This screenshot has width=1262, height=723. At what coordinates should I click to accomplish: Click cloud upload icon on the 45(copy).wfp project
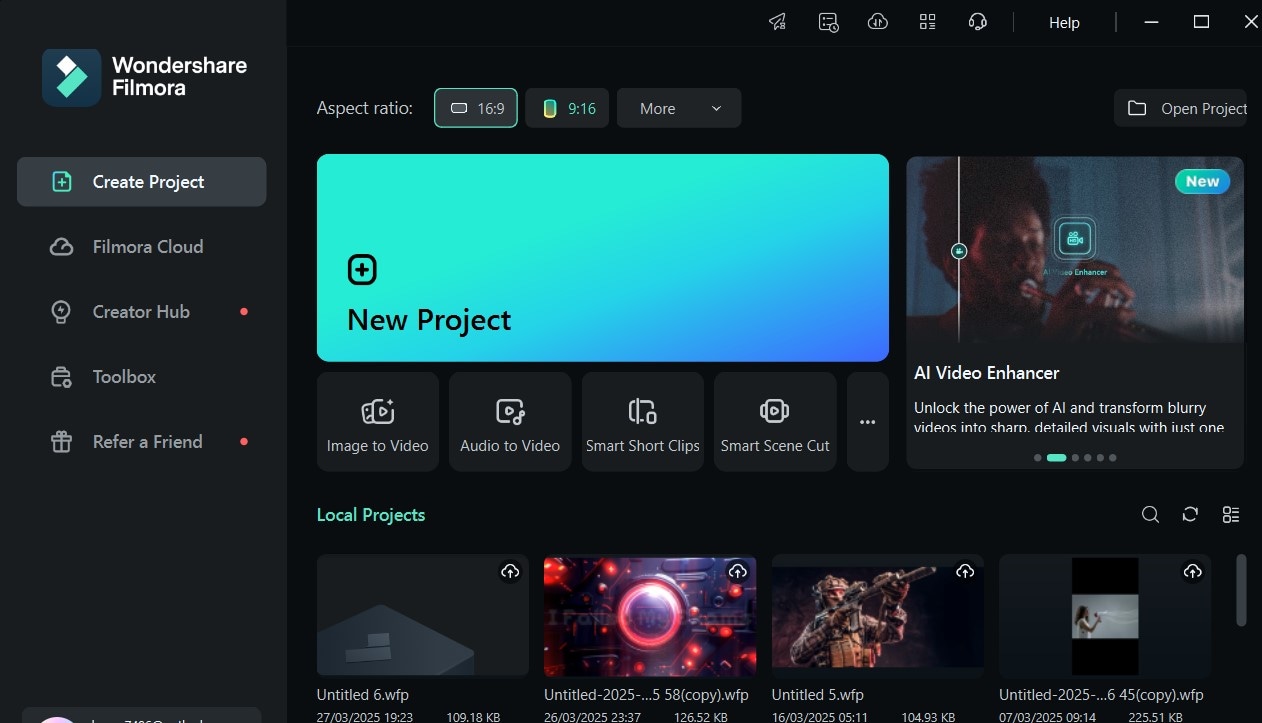(1192, 571)
